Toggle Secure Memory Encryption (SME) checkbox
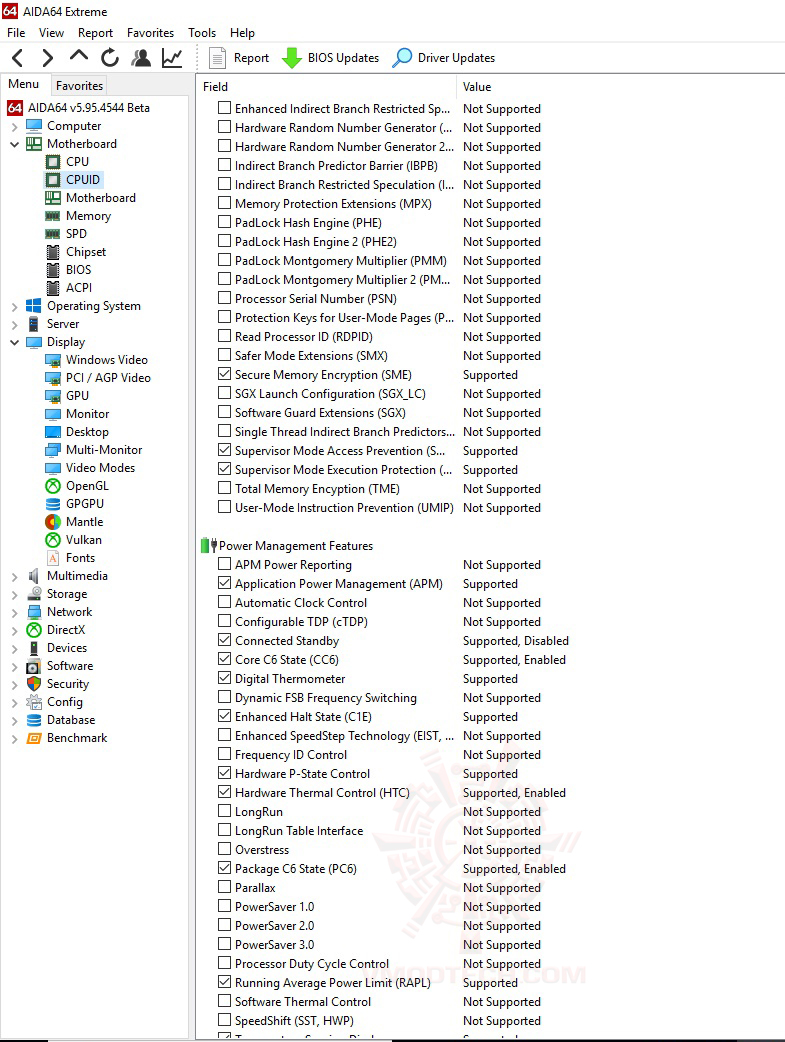 coord(225,374)
